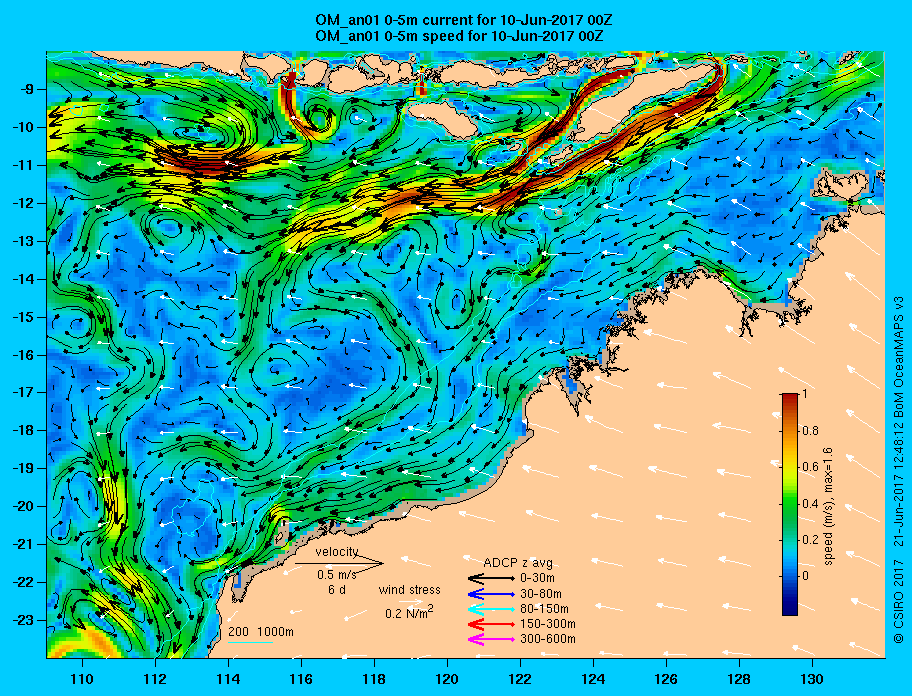Click the color bar tick label '0.4'
Screen dimensions: 912x696
(810, 504)
